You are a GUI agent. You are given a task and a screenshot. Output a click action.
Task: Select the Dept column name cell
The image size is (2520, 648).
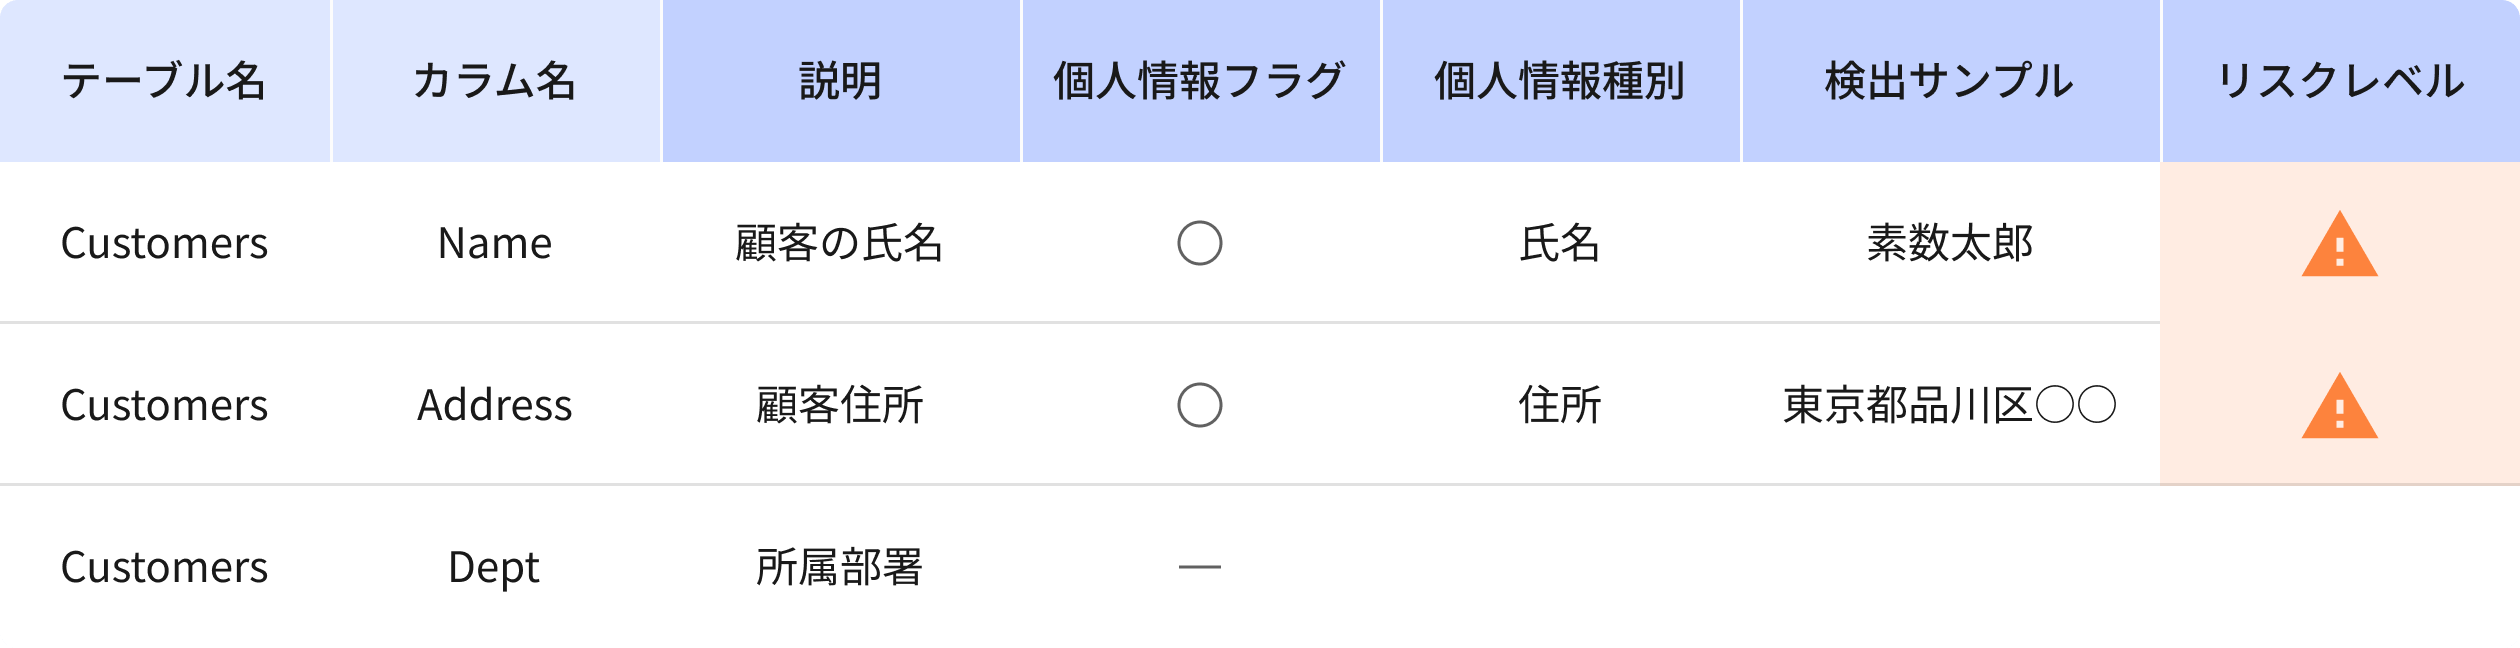tap(494, 567)
